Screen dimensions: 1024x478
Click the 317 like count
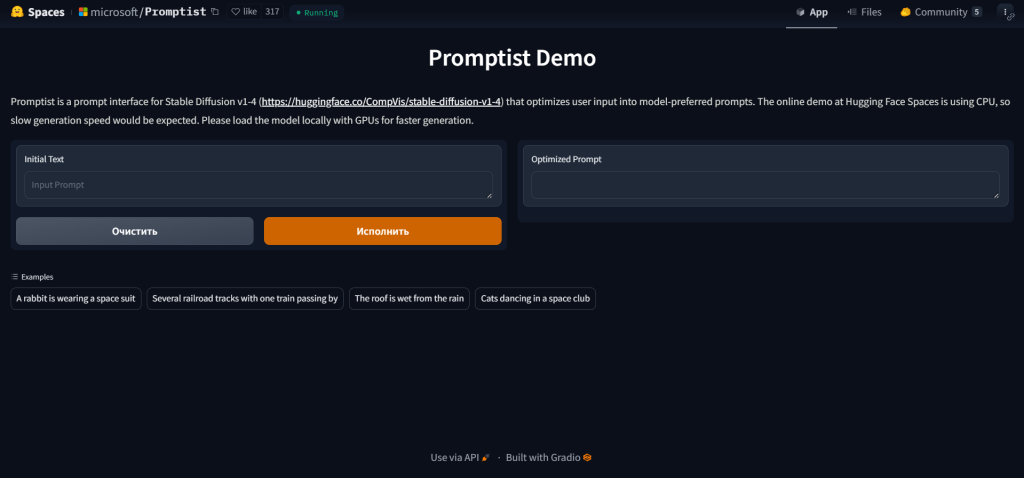click(x=272, y=12)
